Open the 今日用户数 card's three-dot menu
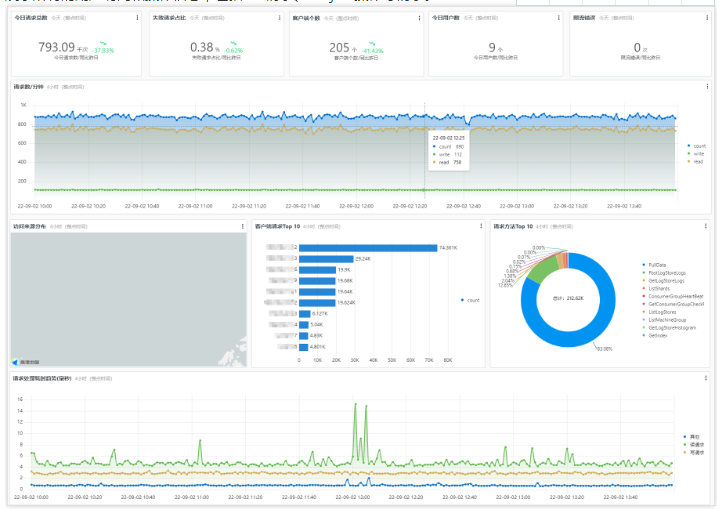This screenshot has height=510, width=722. coord(559,18)
